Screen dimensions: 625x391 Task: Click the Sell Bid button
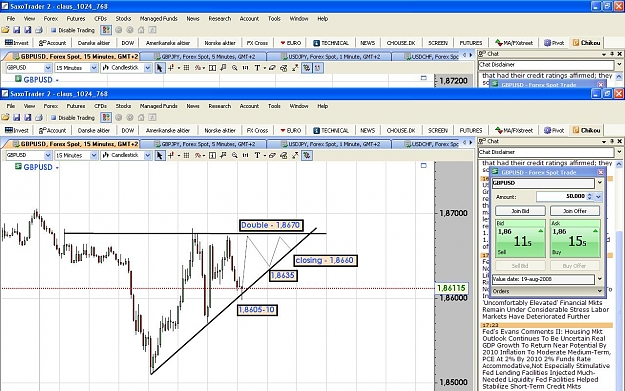coord(520,266)
